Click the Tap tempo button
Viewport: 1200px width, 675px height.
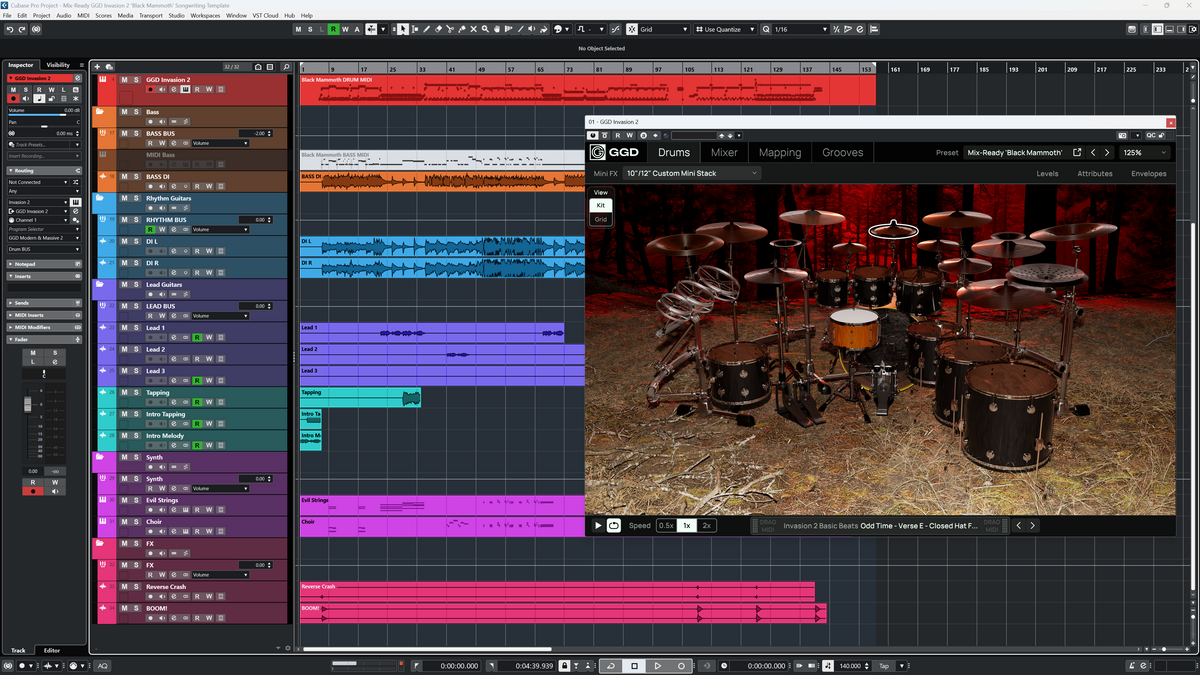point(884,665)
